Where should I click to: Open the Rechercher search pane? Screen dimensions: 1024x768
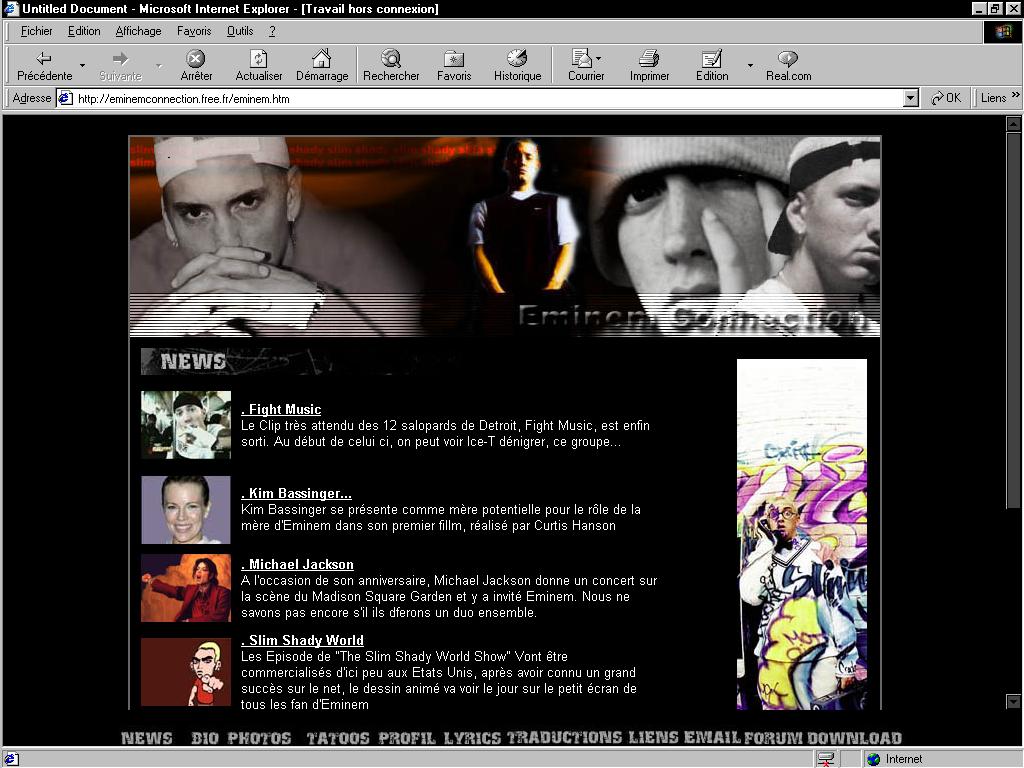pyautogui.click(x=391, y=66)
